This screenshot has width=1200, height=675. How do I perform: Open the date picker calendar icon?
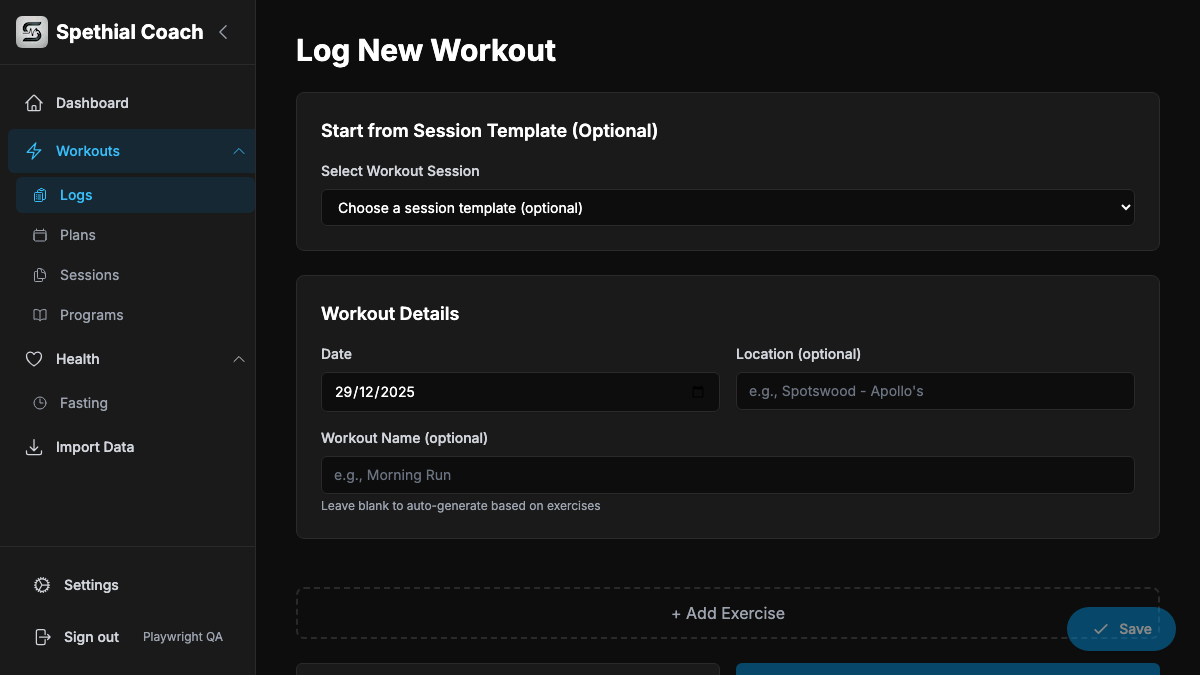pos(698,392)
